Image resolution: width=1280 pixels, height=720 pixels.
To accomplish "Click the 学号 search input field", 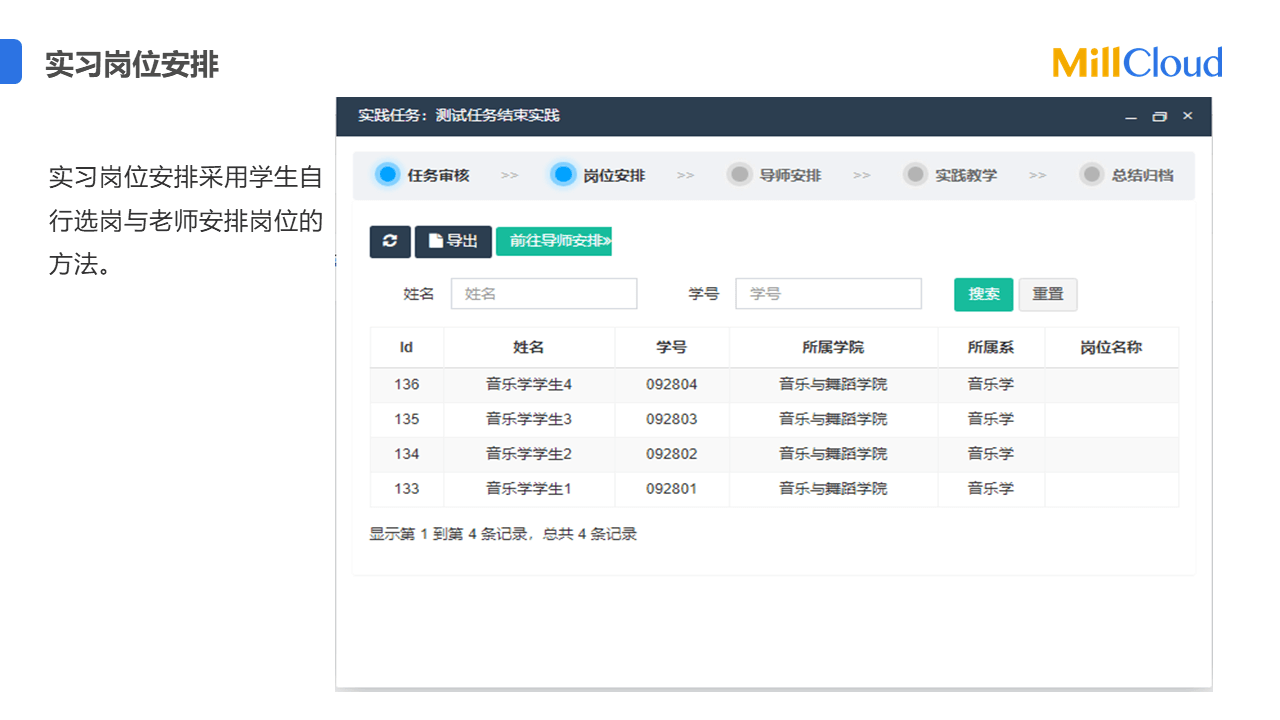I will (828, 294).
